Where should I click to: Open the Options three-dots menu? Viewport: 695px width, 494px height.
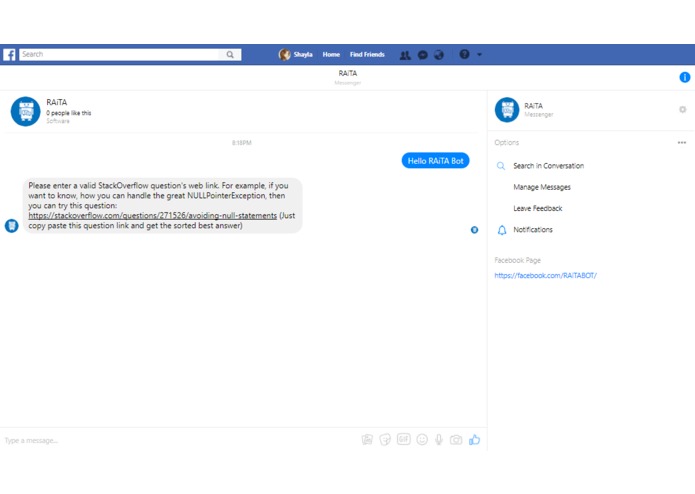pyautogui.click(x=682, y=143)
